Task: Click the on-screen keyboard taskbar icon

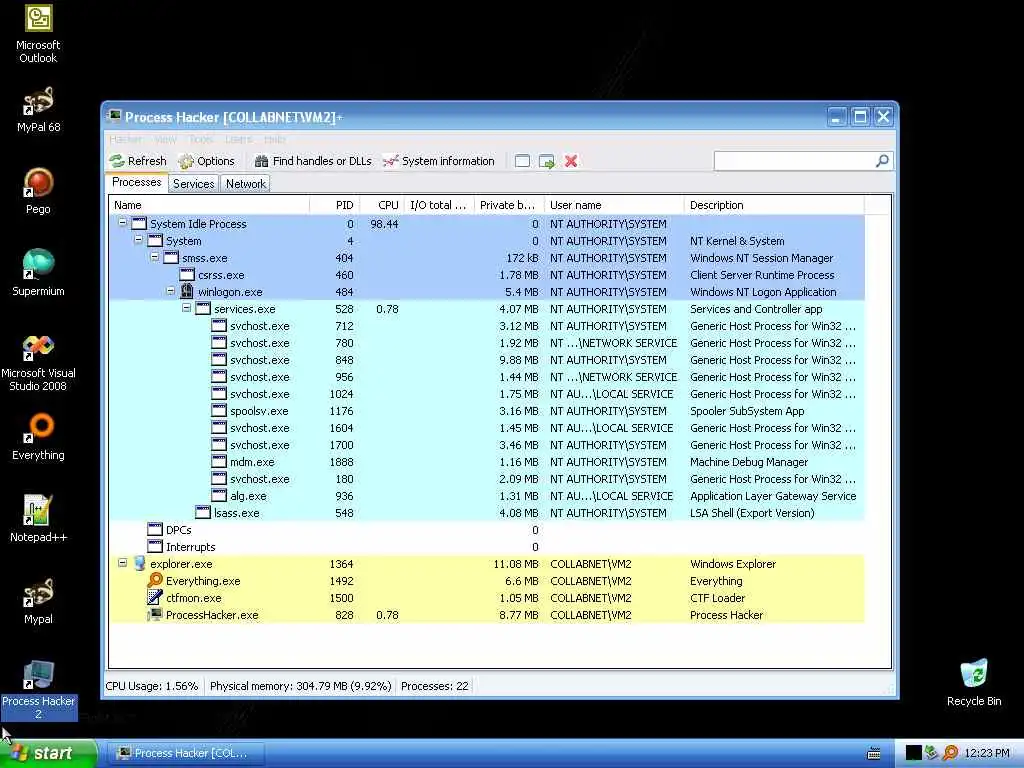Action: (874, 754)
